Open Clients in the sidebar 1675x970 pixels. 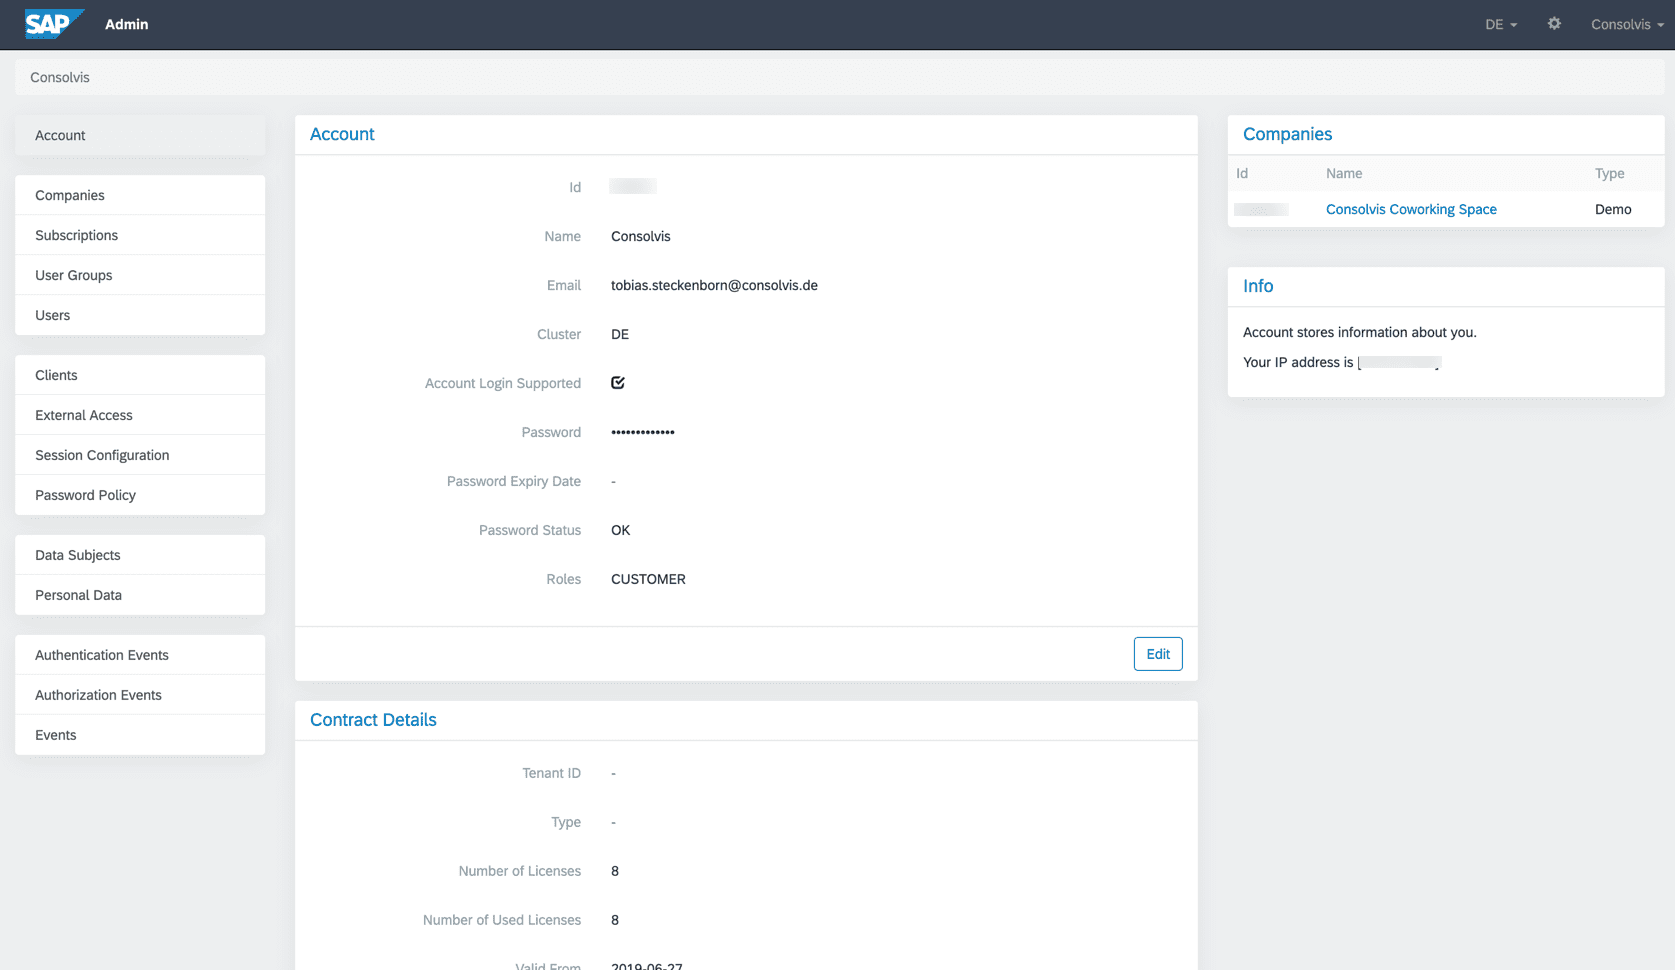pyautogui.click(x=140, y=375)
